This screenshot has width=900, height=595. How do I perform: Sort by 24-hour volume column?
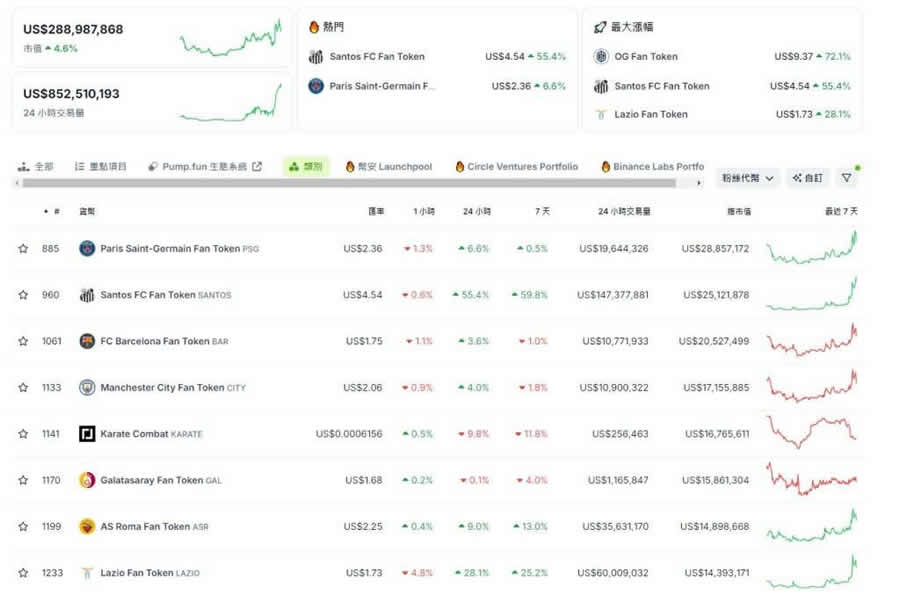[x=624, y=212]
